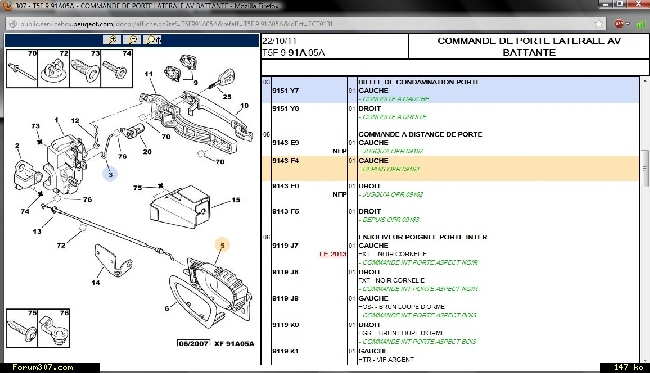
Task: Click the reset zoom magnifier icon
Action: 152,39
